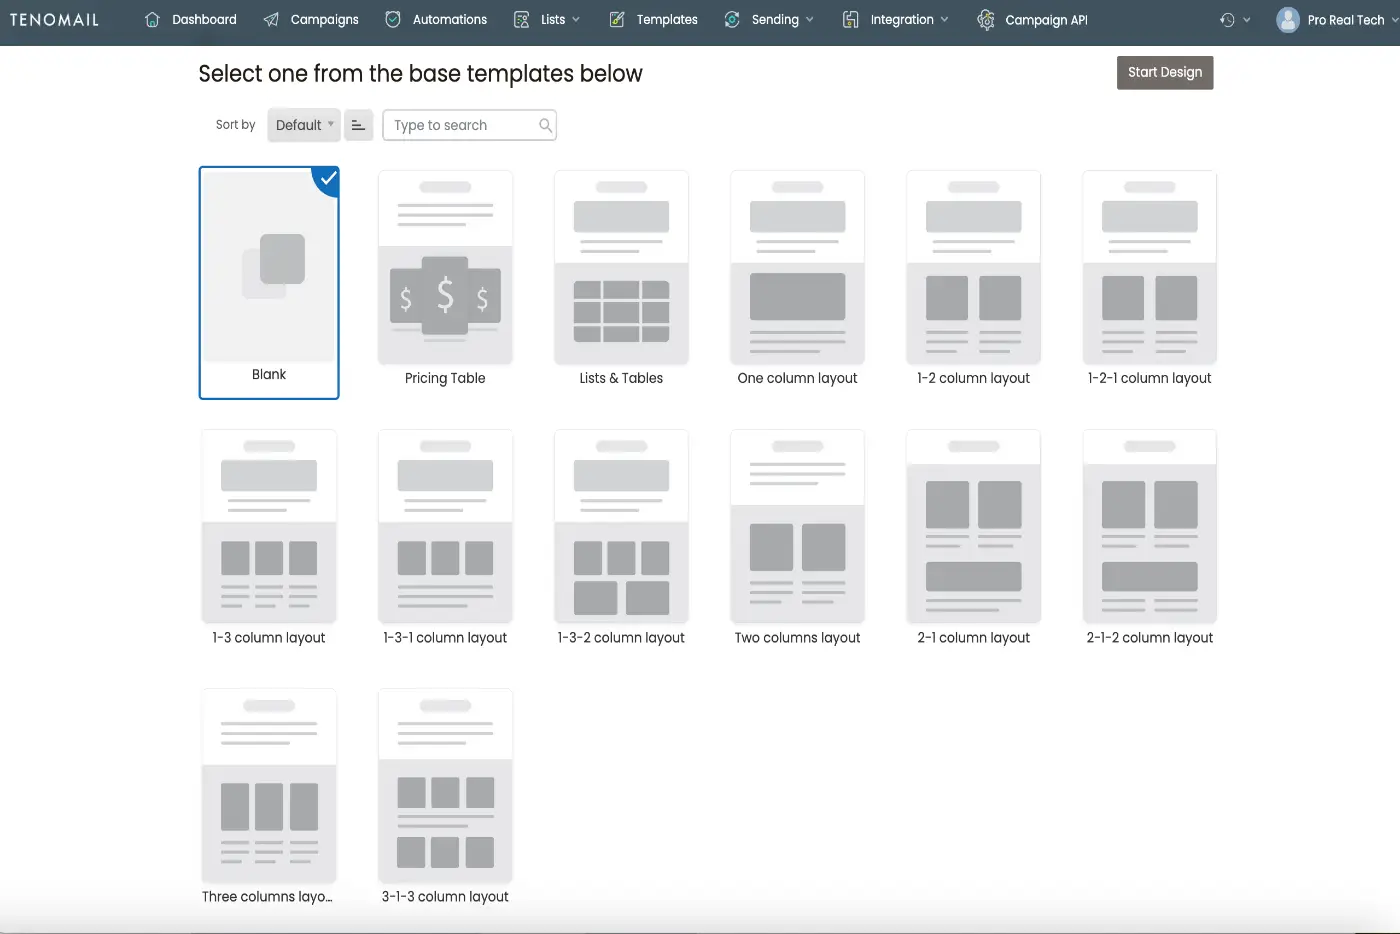The image size is (1400, 934).
Task: Click the '3-1-3 column layout' label text
Action: tap(445, 896)
